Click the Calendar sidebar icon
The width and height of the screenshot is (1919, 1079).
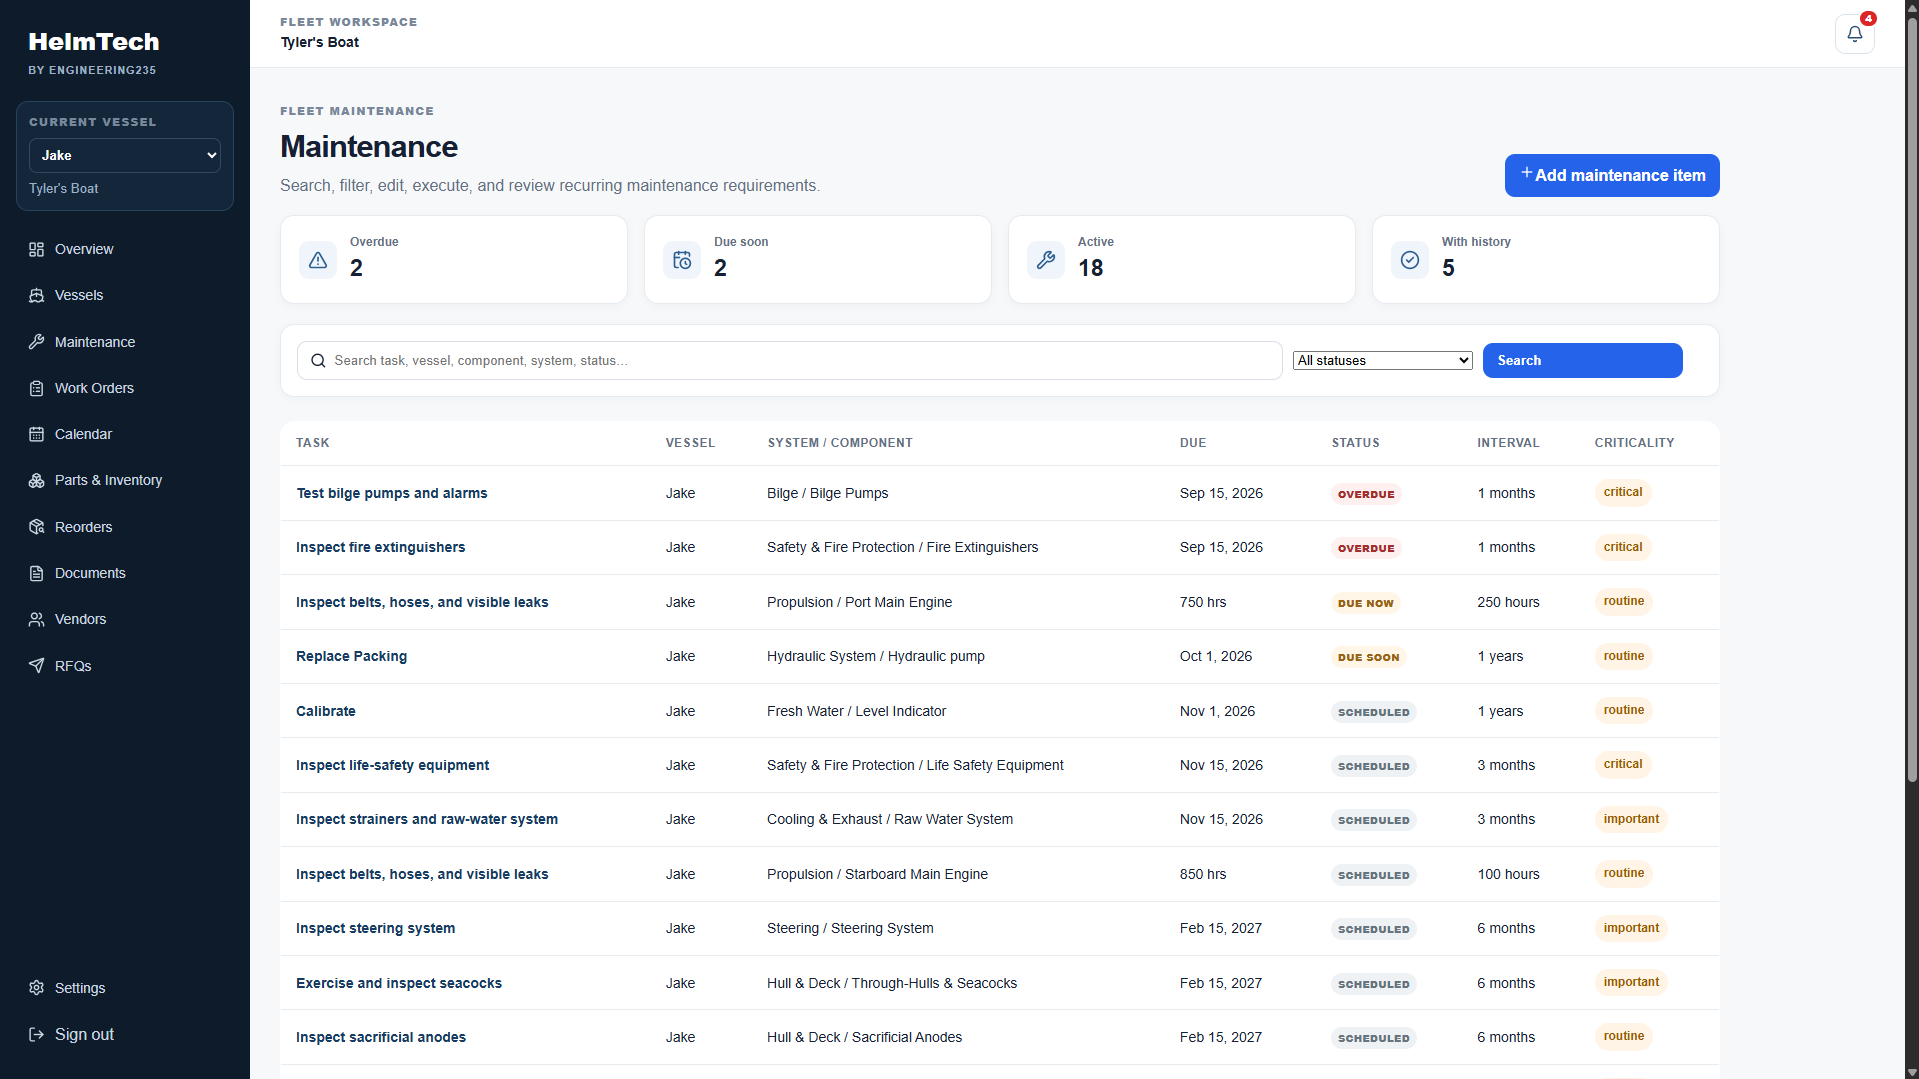click(x=37, y=434)
